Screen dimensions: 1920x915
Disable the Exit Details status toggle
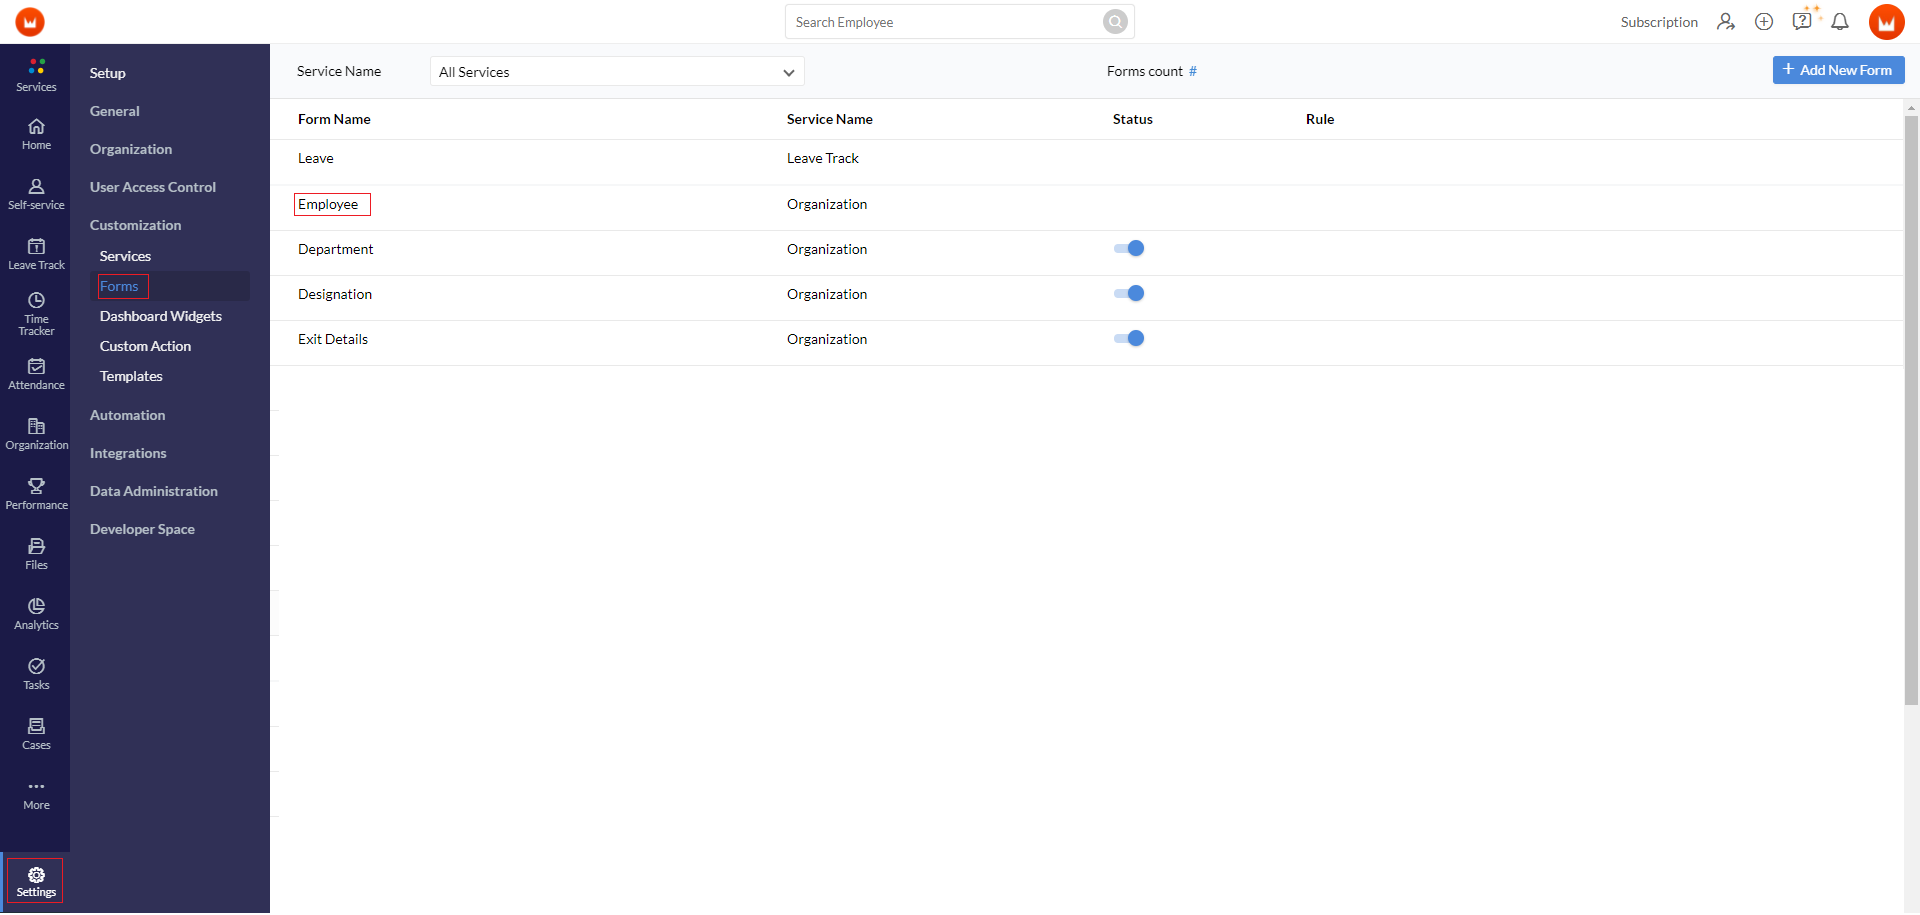pyautogui.click(x=1128, y=338)
